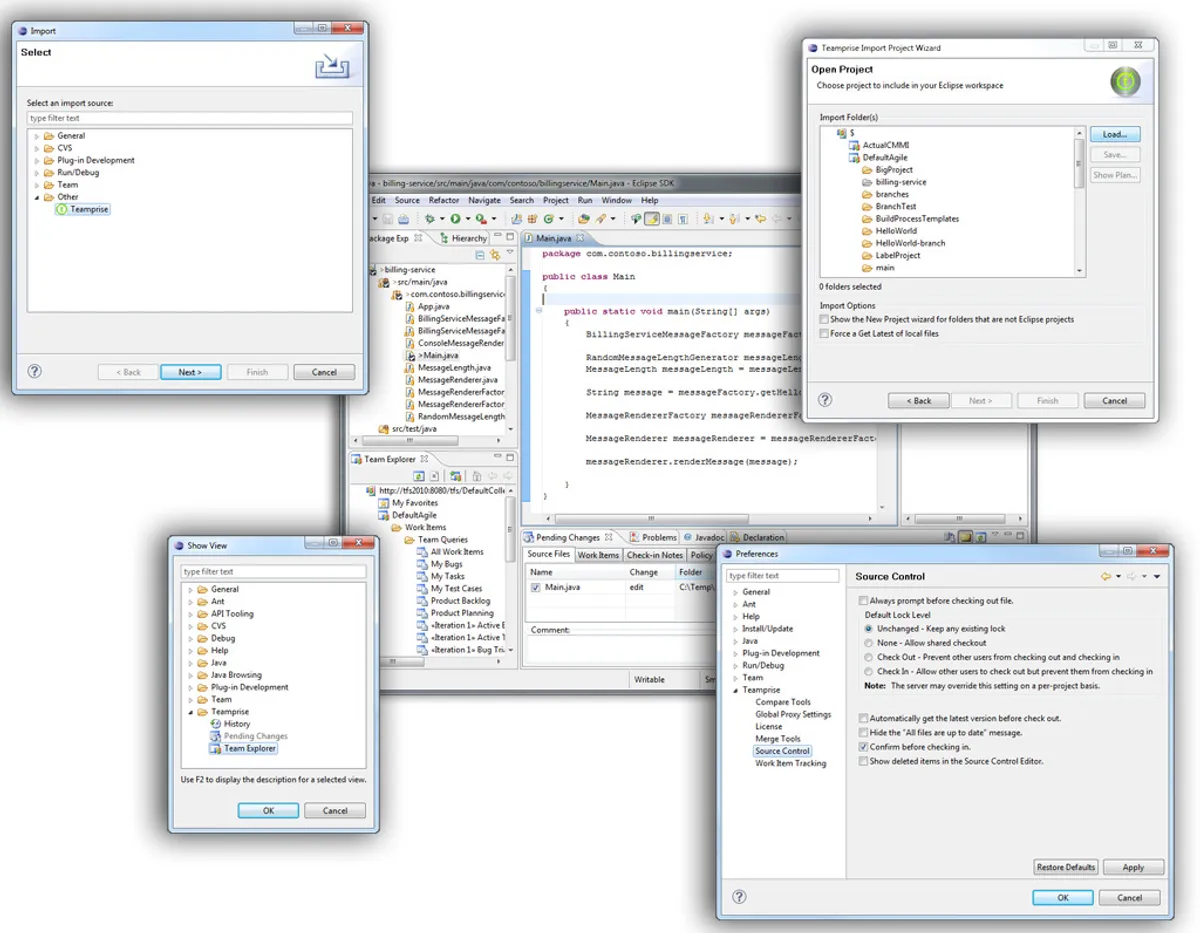
Task: Click the Toggle Mark Occurrences icon in Eclipse toolbar
Action: (651, 218)
